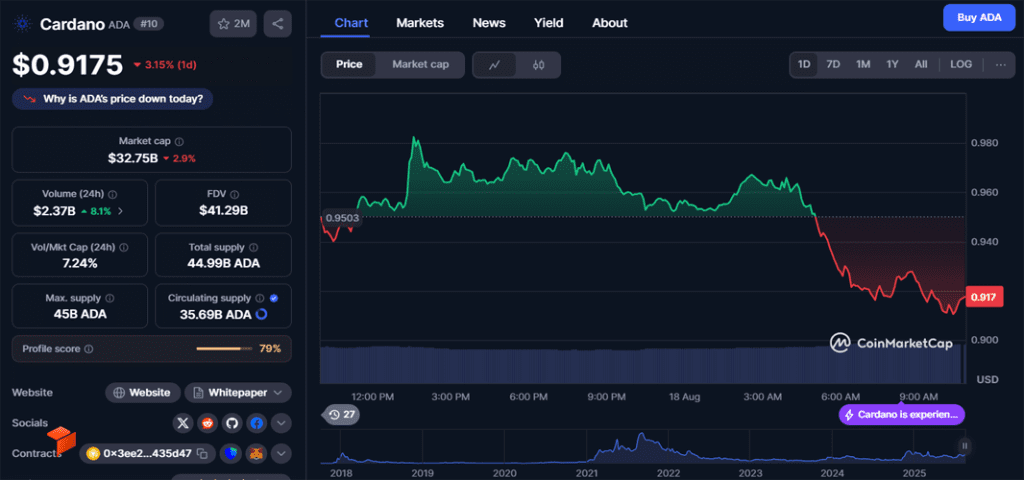Expand more Contracts with chevron
This screenshot has width=1024, height=480.
tap(281, 453)
